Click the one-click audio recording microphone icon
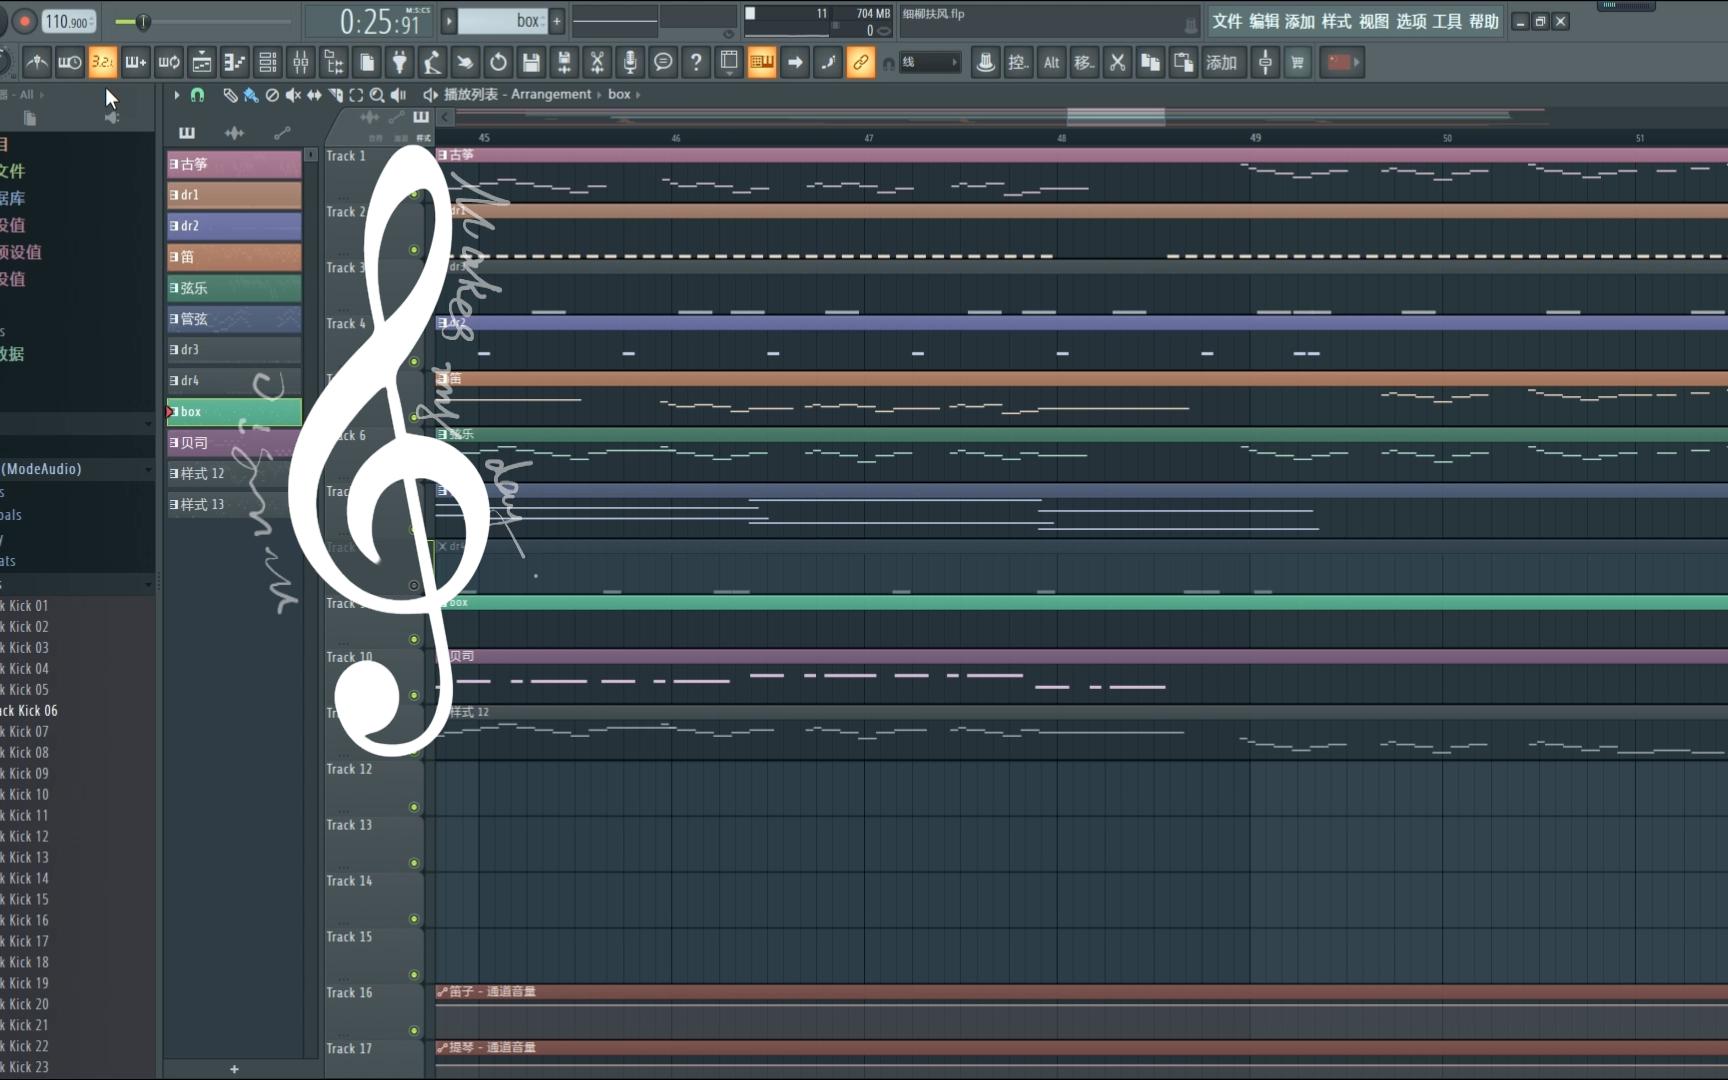 [630, 63]
